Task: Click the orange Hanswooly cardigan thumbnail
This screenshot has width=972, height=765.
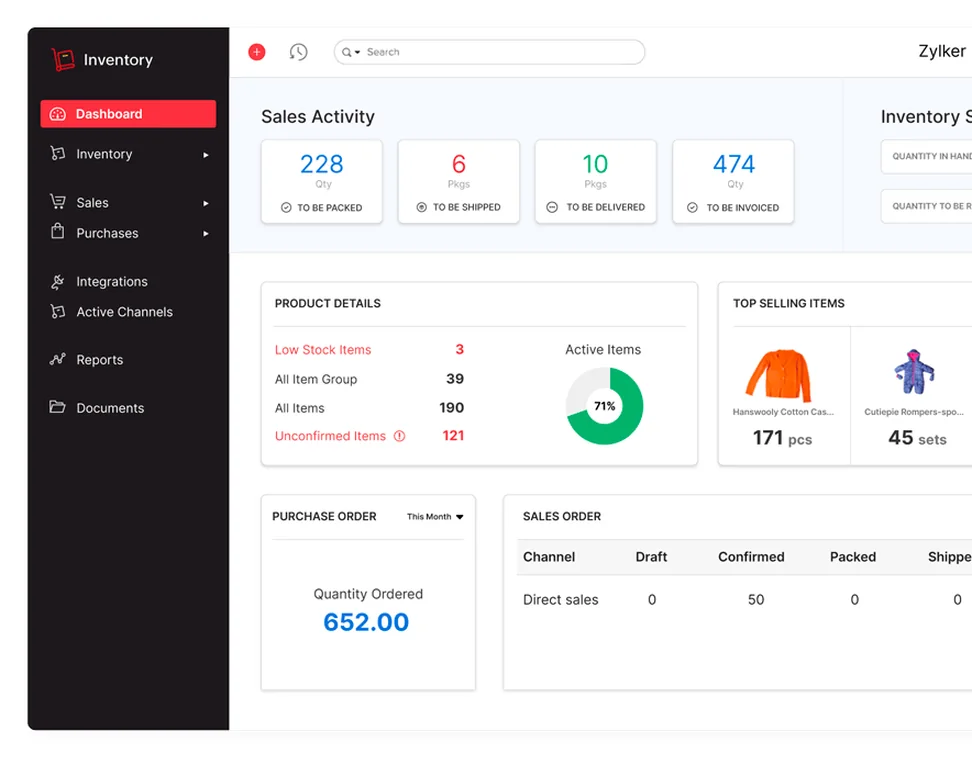Action: point(780,375)
